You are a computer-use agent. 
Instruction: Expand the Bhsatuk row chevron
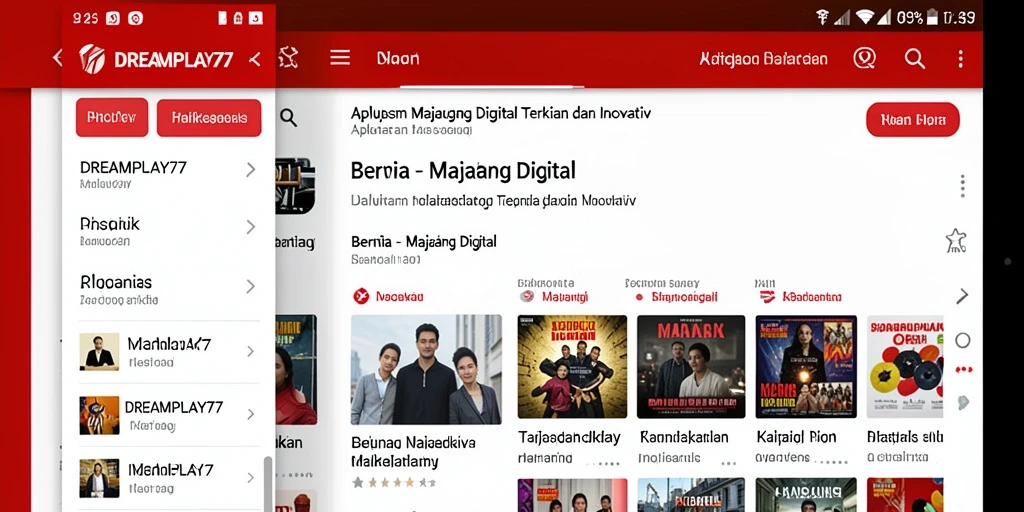250,227
